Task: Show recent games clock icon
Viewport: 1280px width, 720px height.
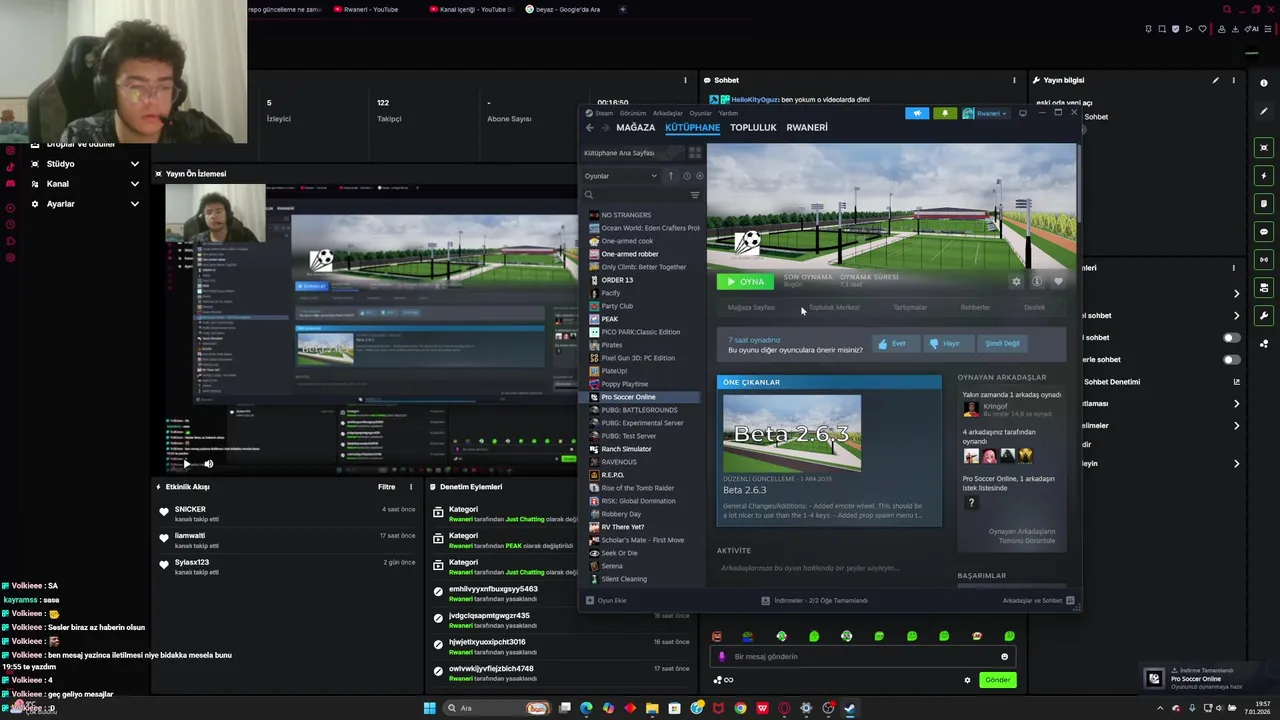Action: coord(686,176)
